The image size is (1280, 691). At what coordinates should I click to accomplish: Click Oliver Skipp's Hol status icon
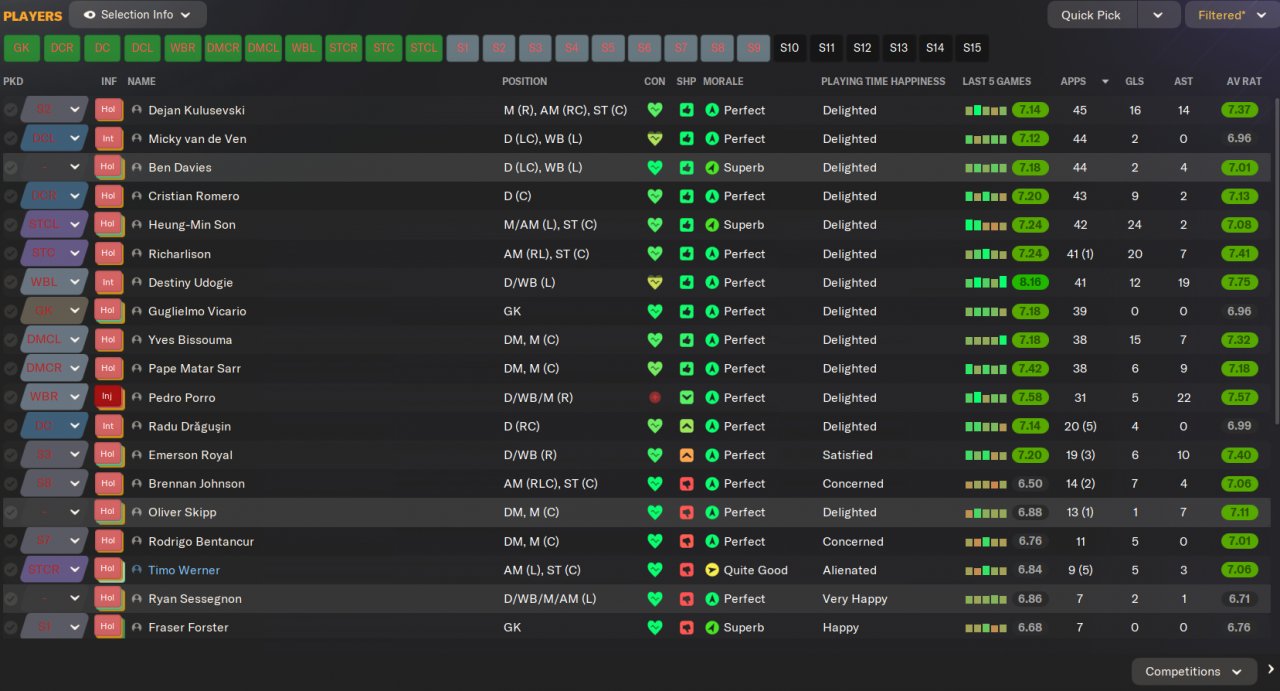(x=108, y=513)
